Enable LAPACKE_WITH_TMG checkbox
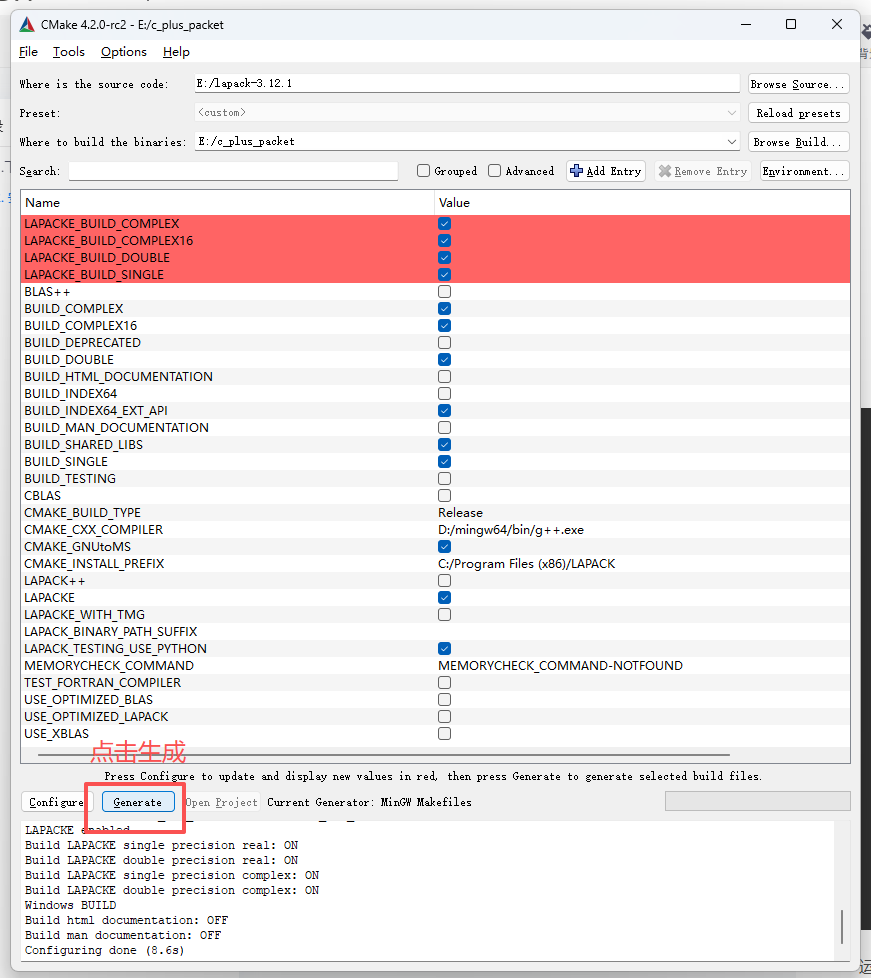The height and width of the screenshot is (978, 871). (444, 615)
